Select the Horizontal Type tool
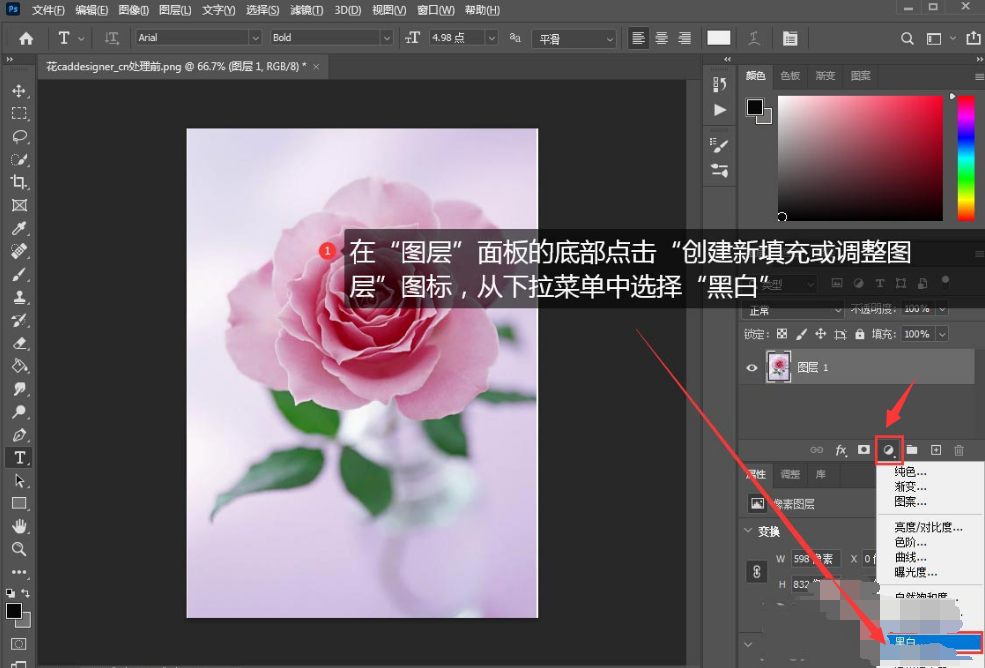 pyautogui.click(x=20, y=457)
